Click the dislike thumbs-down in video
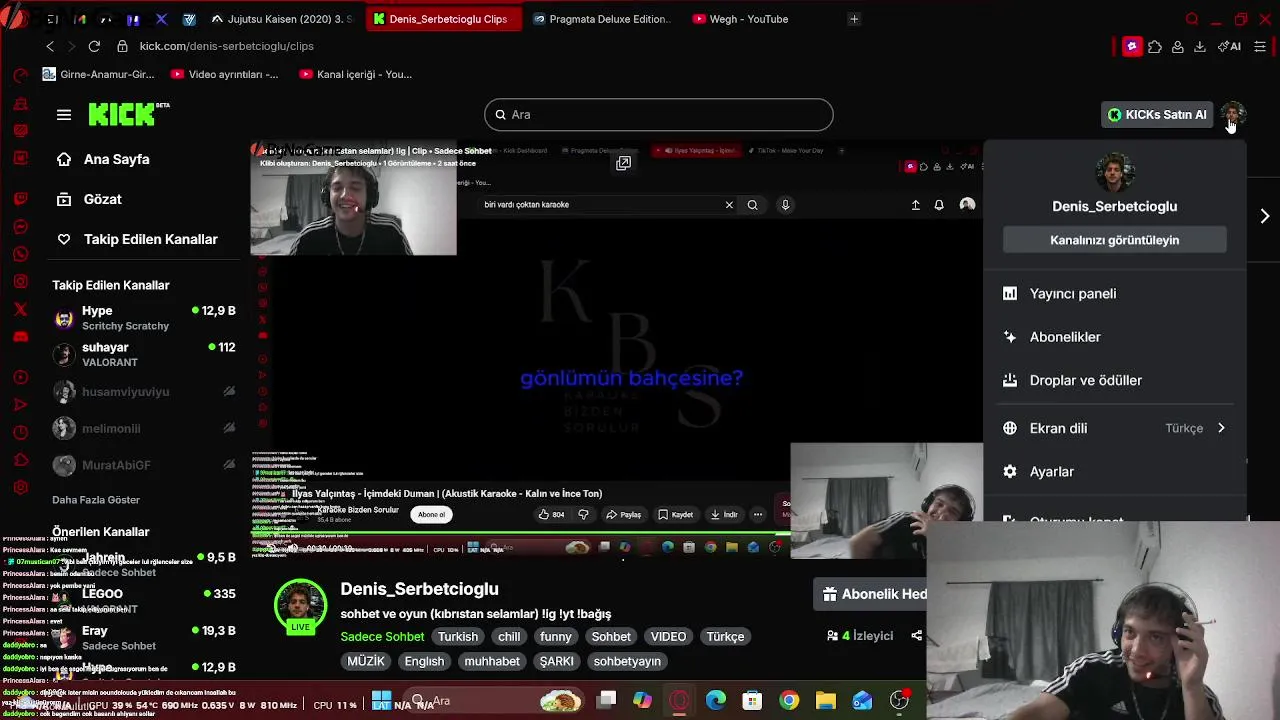Screen dimensions: 1280x720 pyautogui.click(x=583, y=515)
